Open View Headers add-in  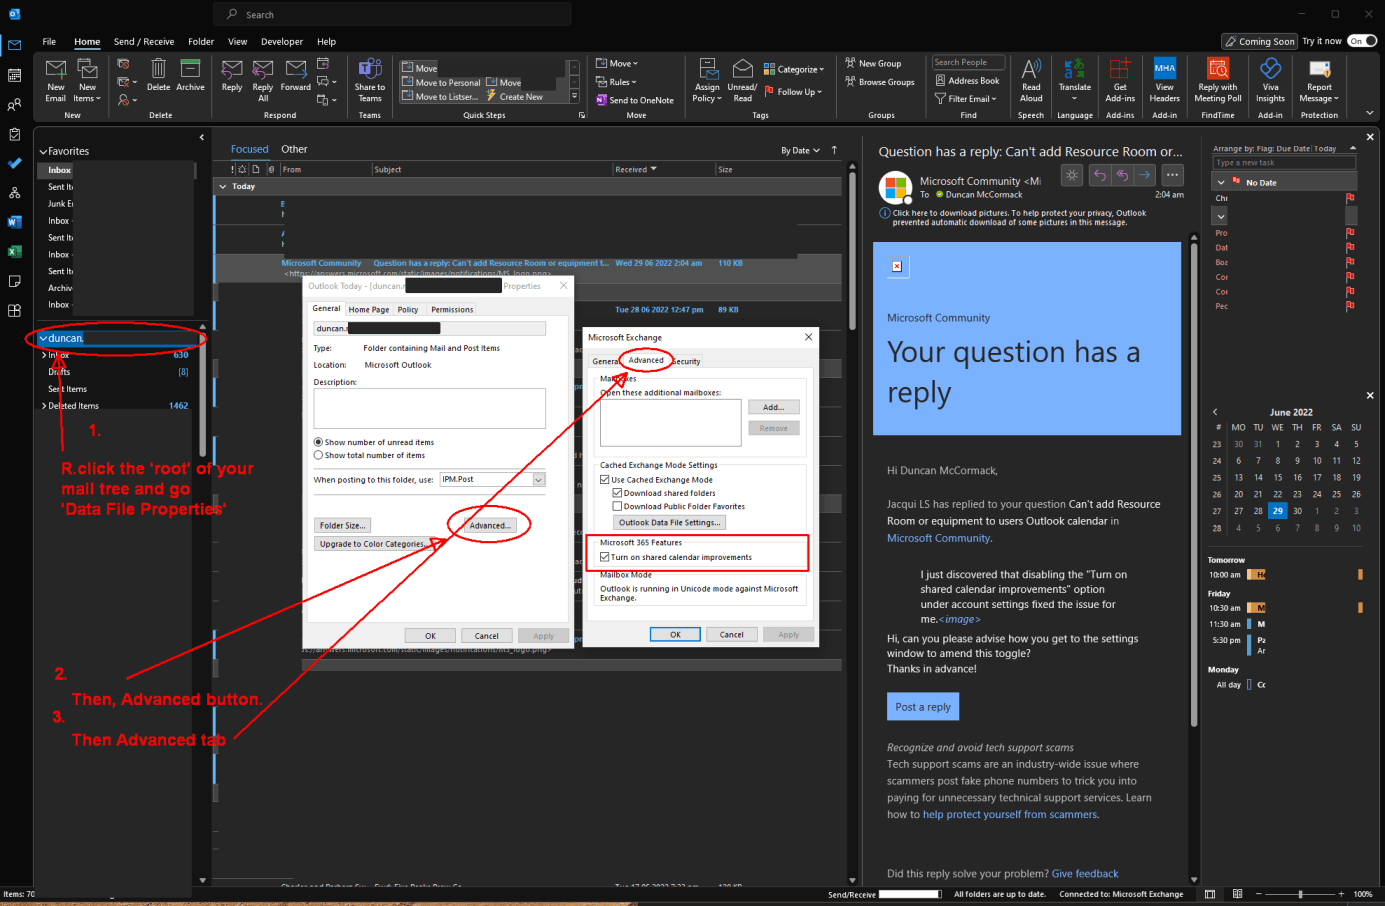tap(1165, 80)
